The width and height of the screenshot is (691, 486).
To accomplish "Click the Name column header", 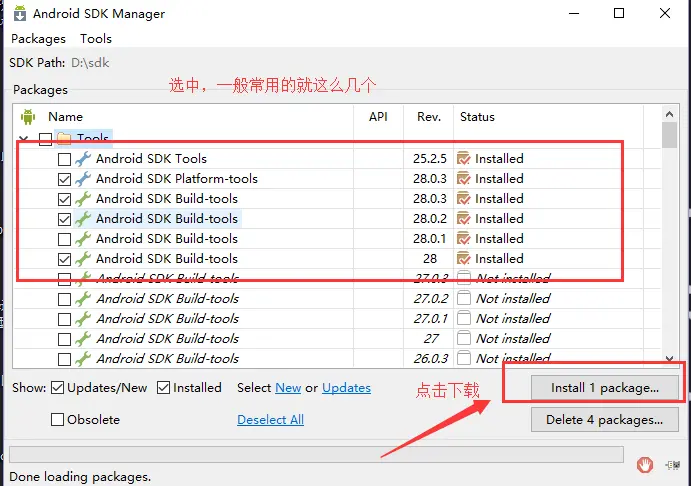I will click(65, 117).
